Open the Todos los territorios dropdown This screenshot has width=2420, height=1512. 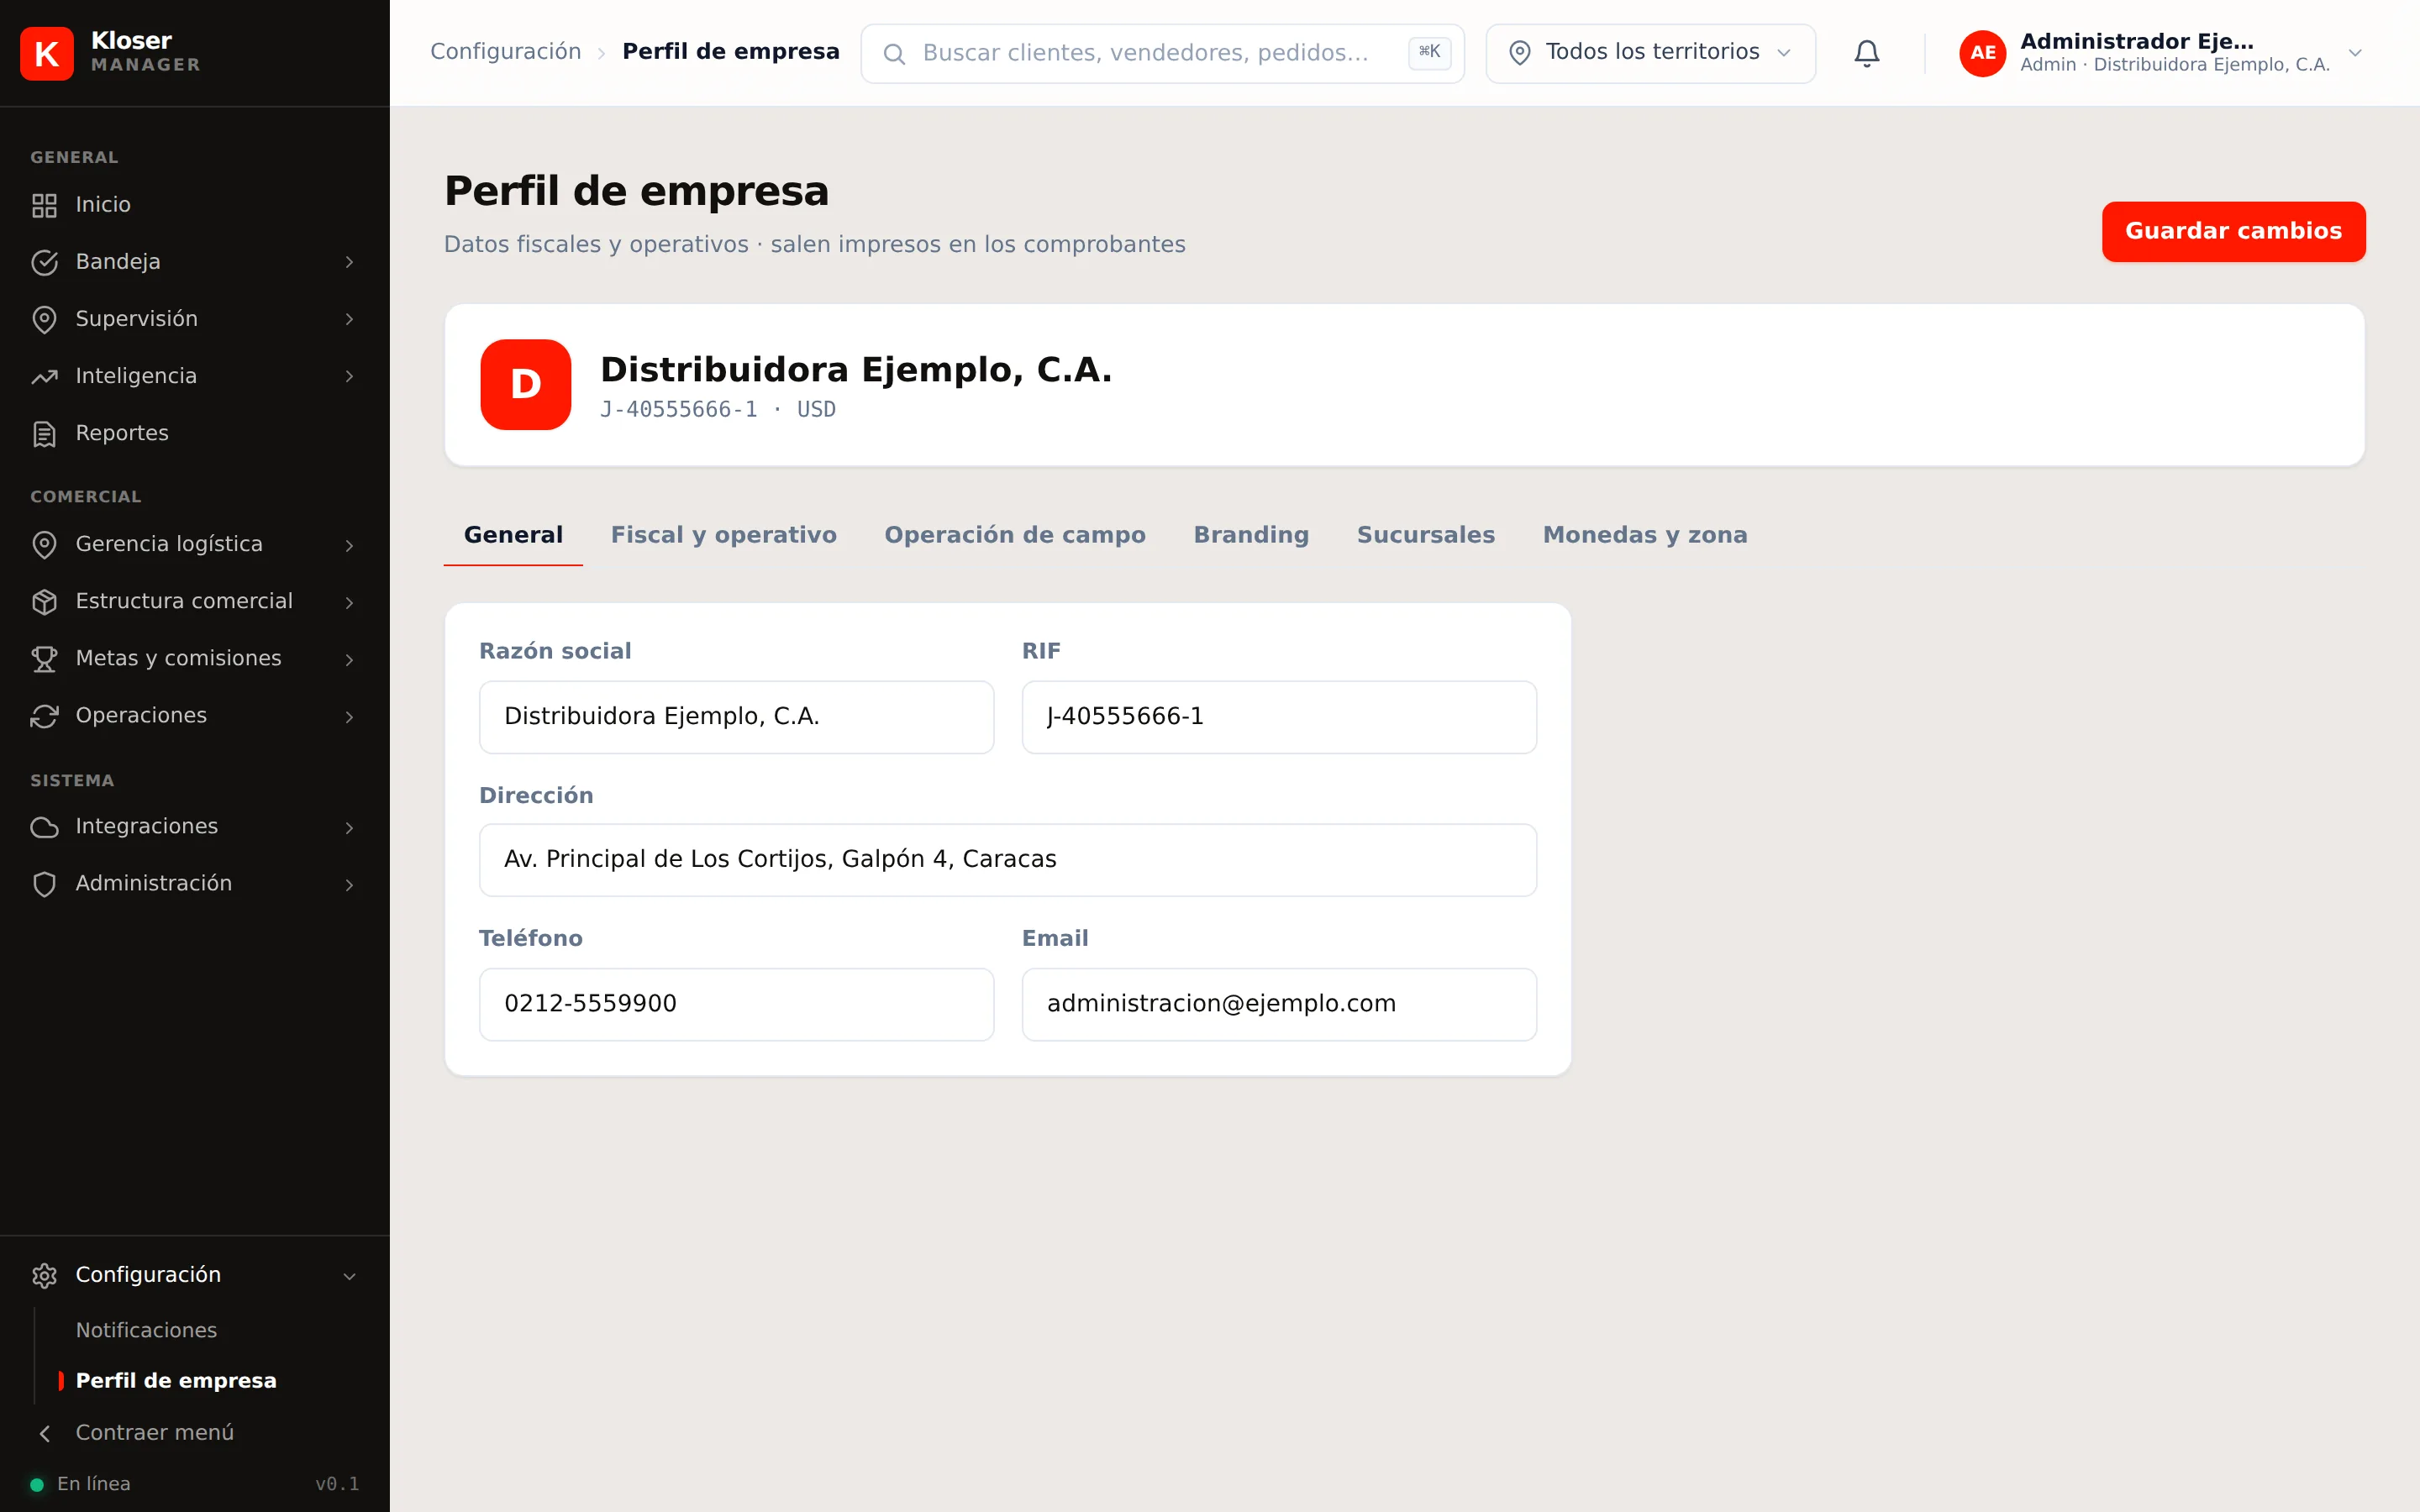1650,53
